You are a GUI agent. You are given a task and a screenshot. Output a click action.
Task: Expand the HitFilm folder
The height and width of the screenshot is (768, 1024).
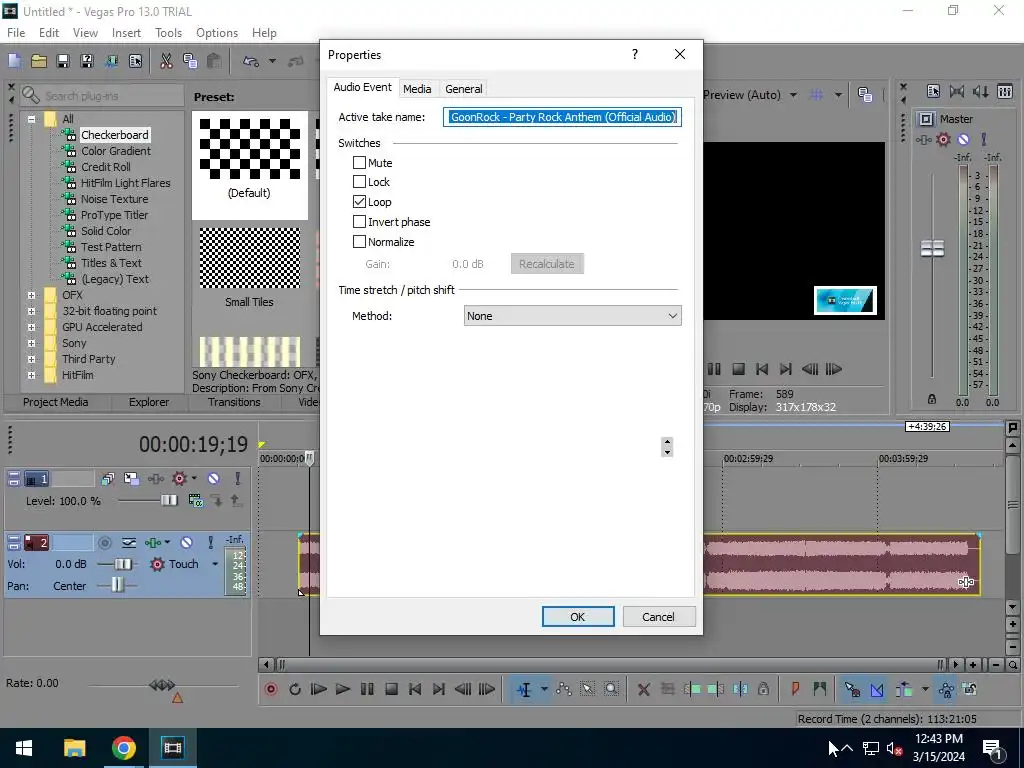pyautogui.click(x=31, y=376)
